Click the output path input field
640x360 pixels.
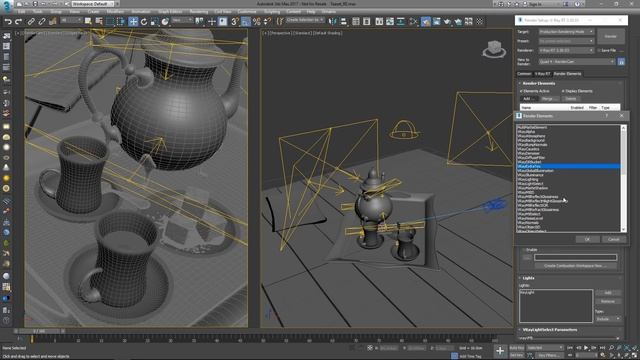point(576,258)
